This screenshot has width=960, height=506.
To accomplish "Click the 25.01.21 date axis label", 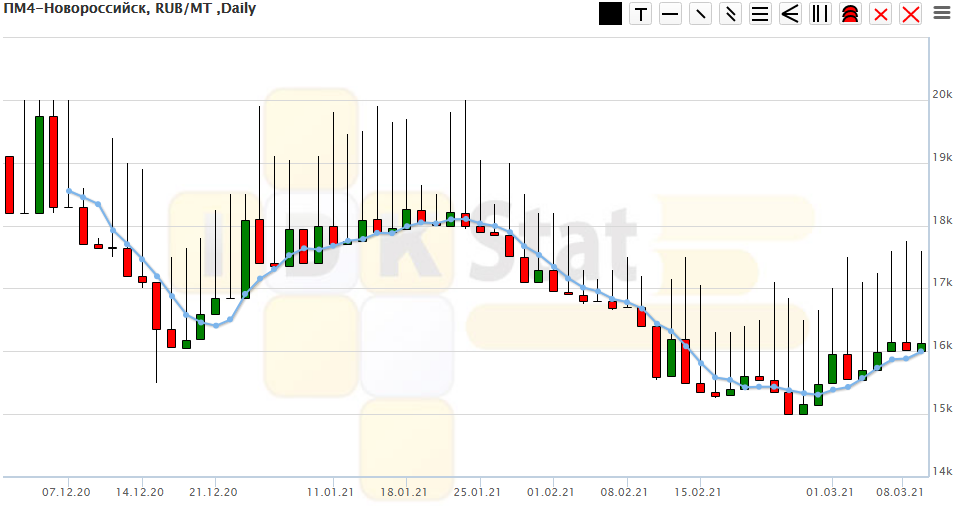I will tap(477, 492).
